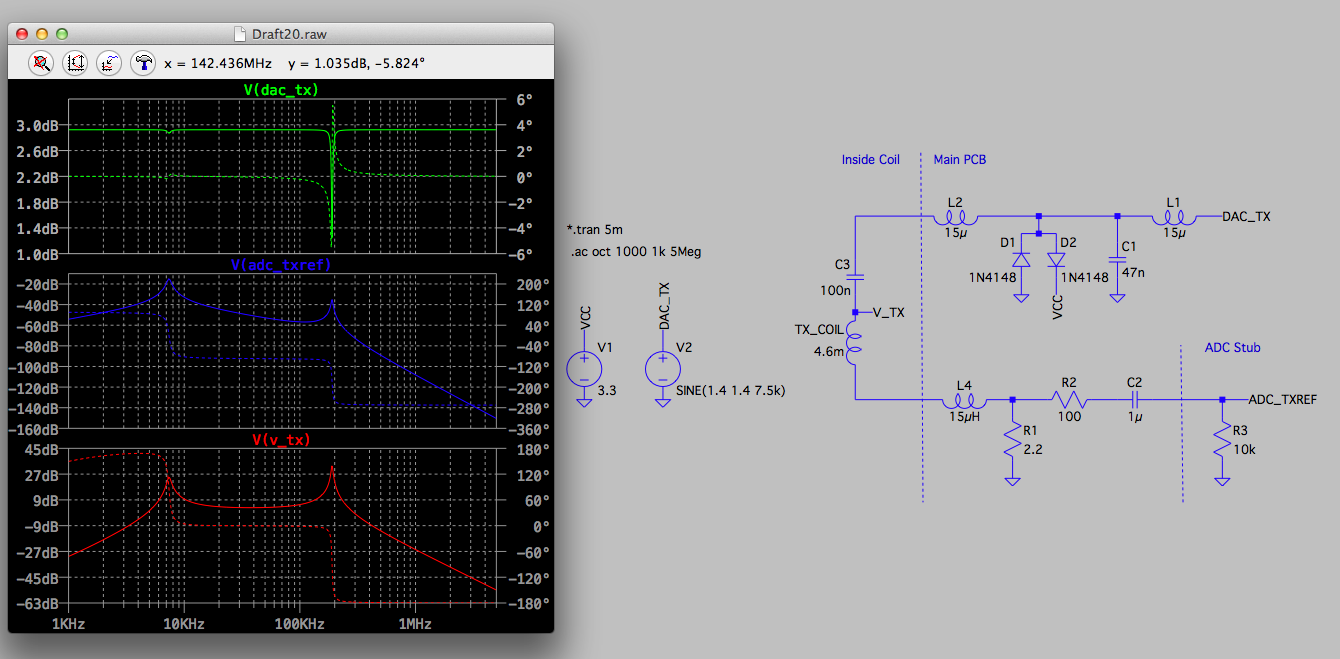Click the .ac oct 1000 directive text

[x=635, y=252]
